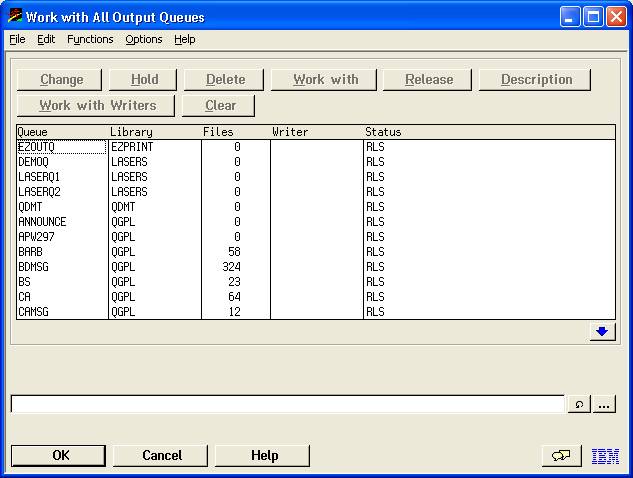Click the Writer column header
The width and height of the screenshot is (633, 478).
pos(290,132)
